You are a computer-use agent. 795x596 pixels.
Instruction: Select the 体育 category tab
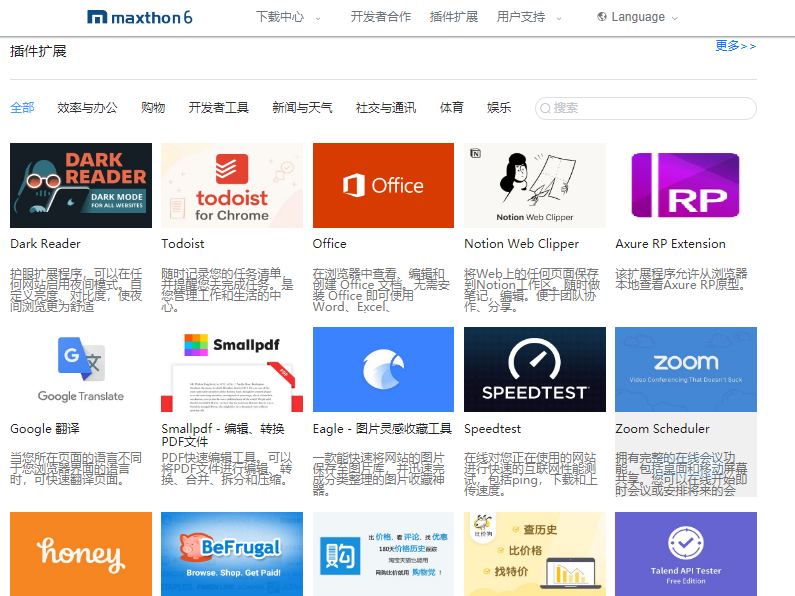coord(452,107)
